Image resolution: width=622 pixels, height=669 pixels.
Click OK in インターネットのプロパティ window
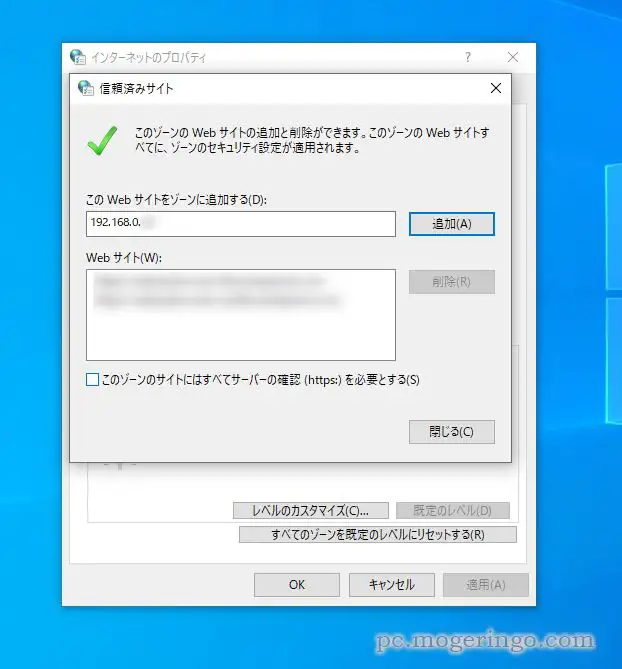tap(297, 585)
